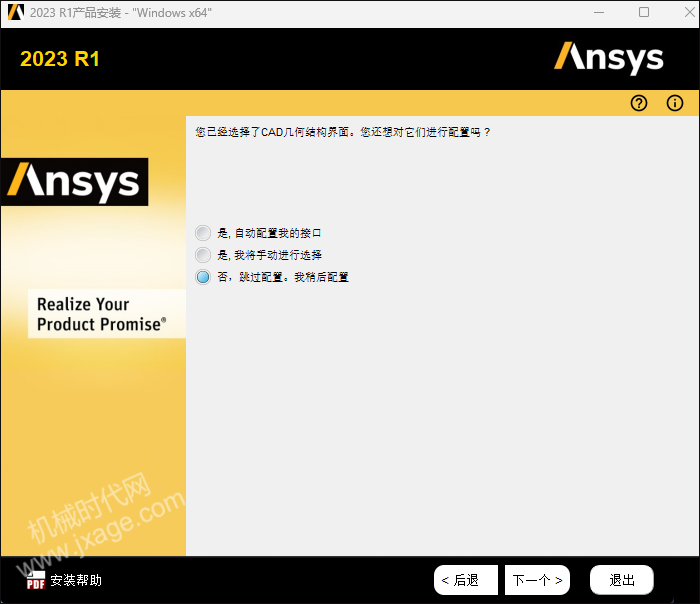The height and width of the screenshot is (604, 700).
Task: Click the CAD configuration question text
Action: tap(342, 132)
